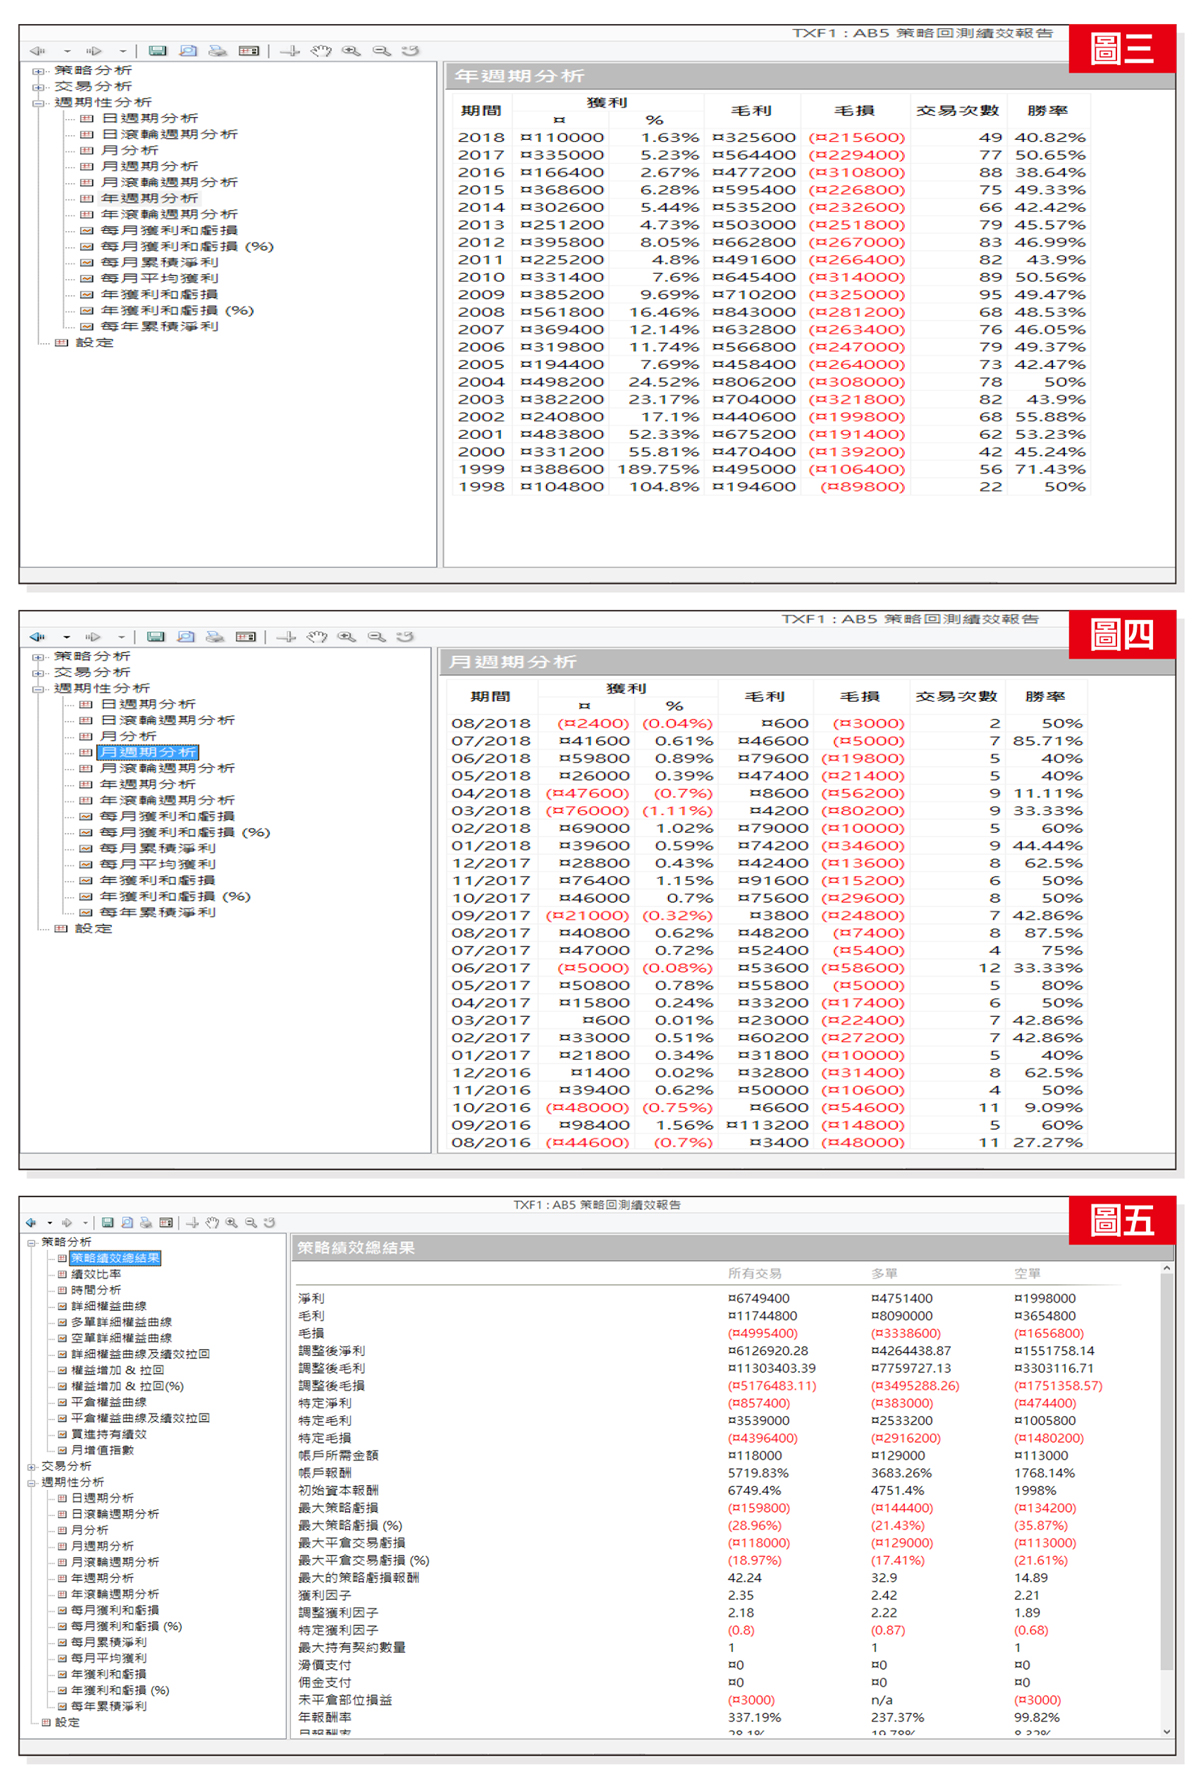Click the printer icon in the 圖四 toolbar
1200x1778 pixels.
tap(215, 637)
